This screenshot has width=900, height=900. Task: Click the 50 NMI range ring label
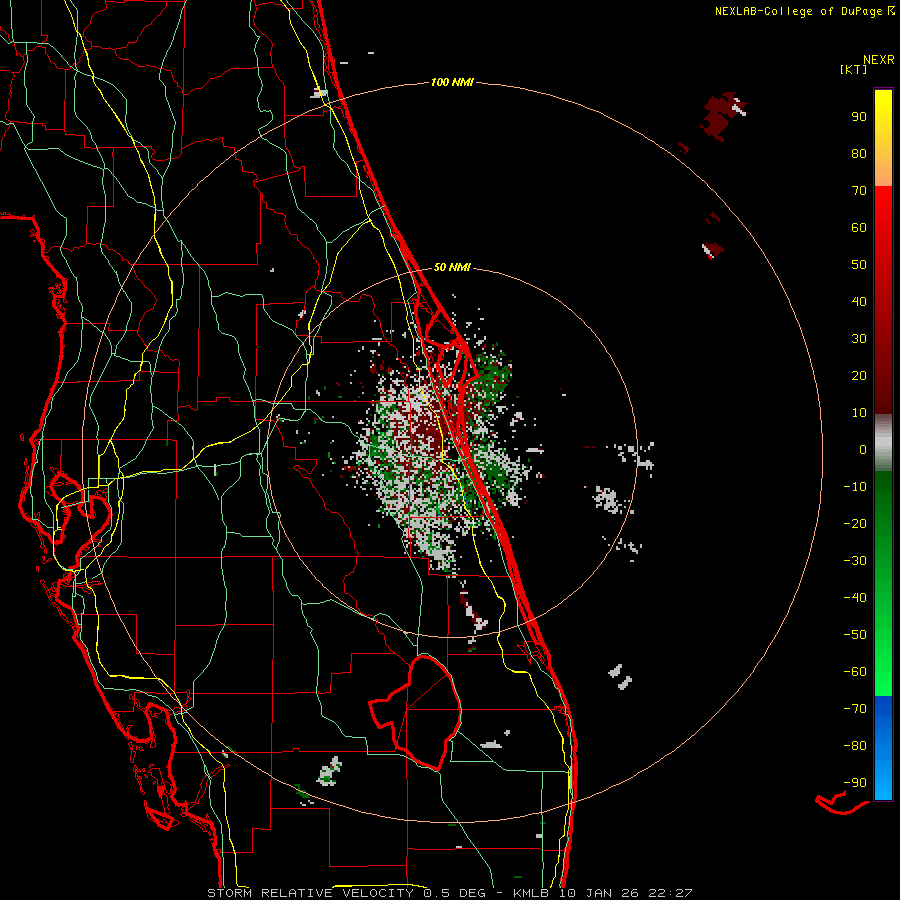pyautogui.click(x=452, y=267)
